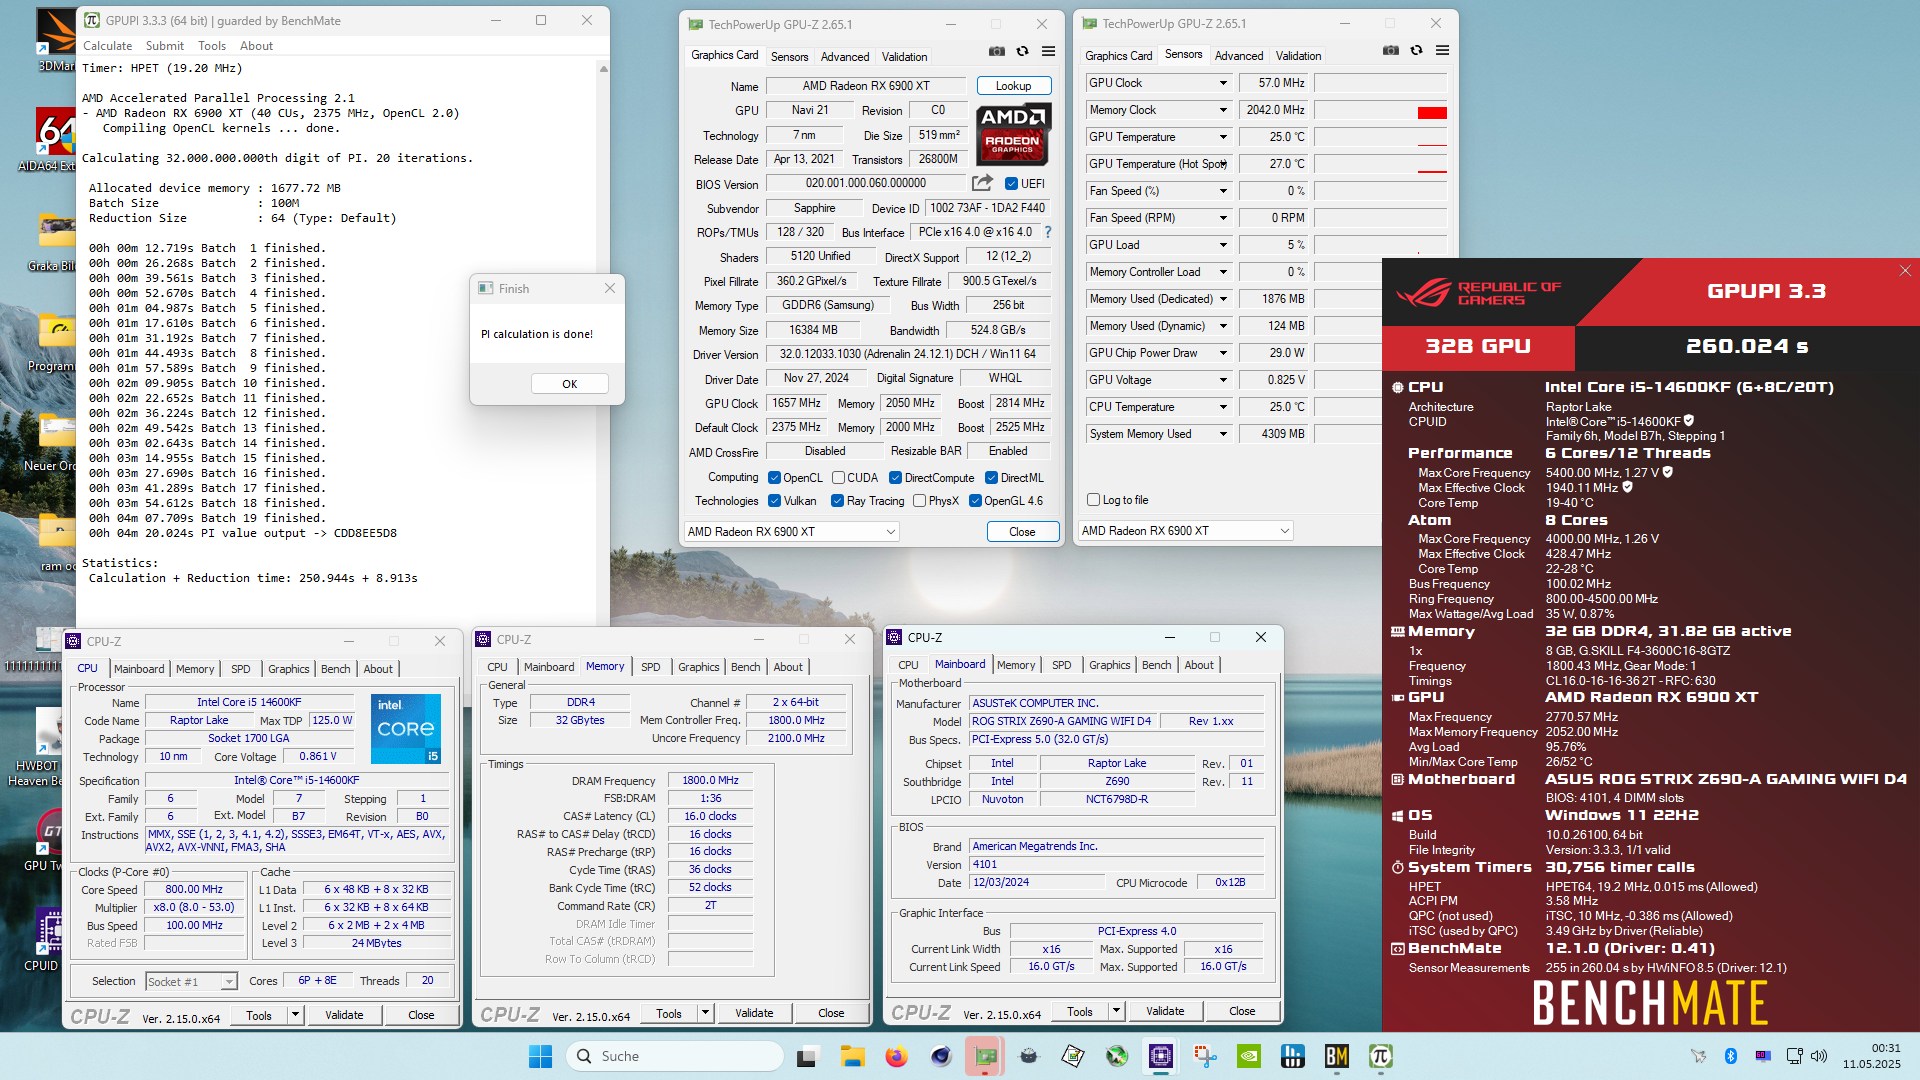1920x1080 pixels.
Task: Click Close button in left CPU-Z window
Action: coord(421,1015)
